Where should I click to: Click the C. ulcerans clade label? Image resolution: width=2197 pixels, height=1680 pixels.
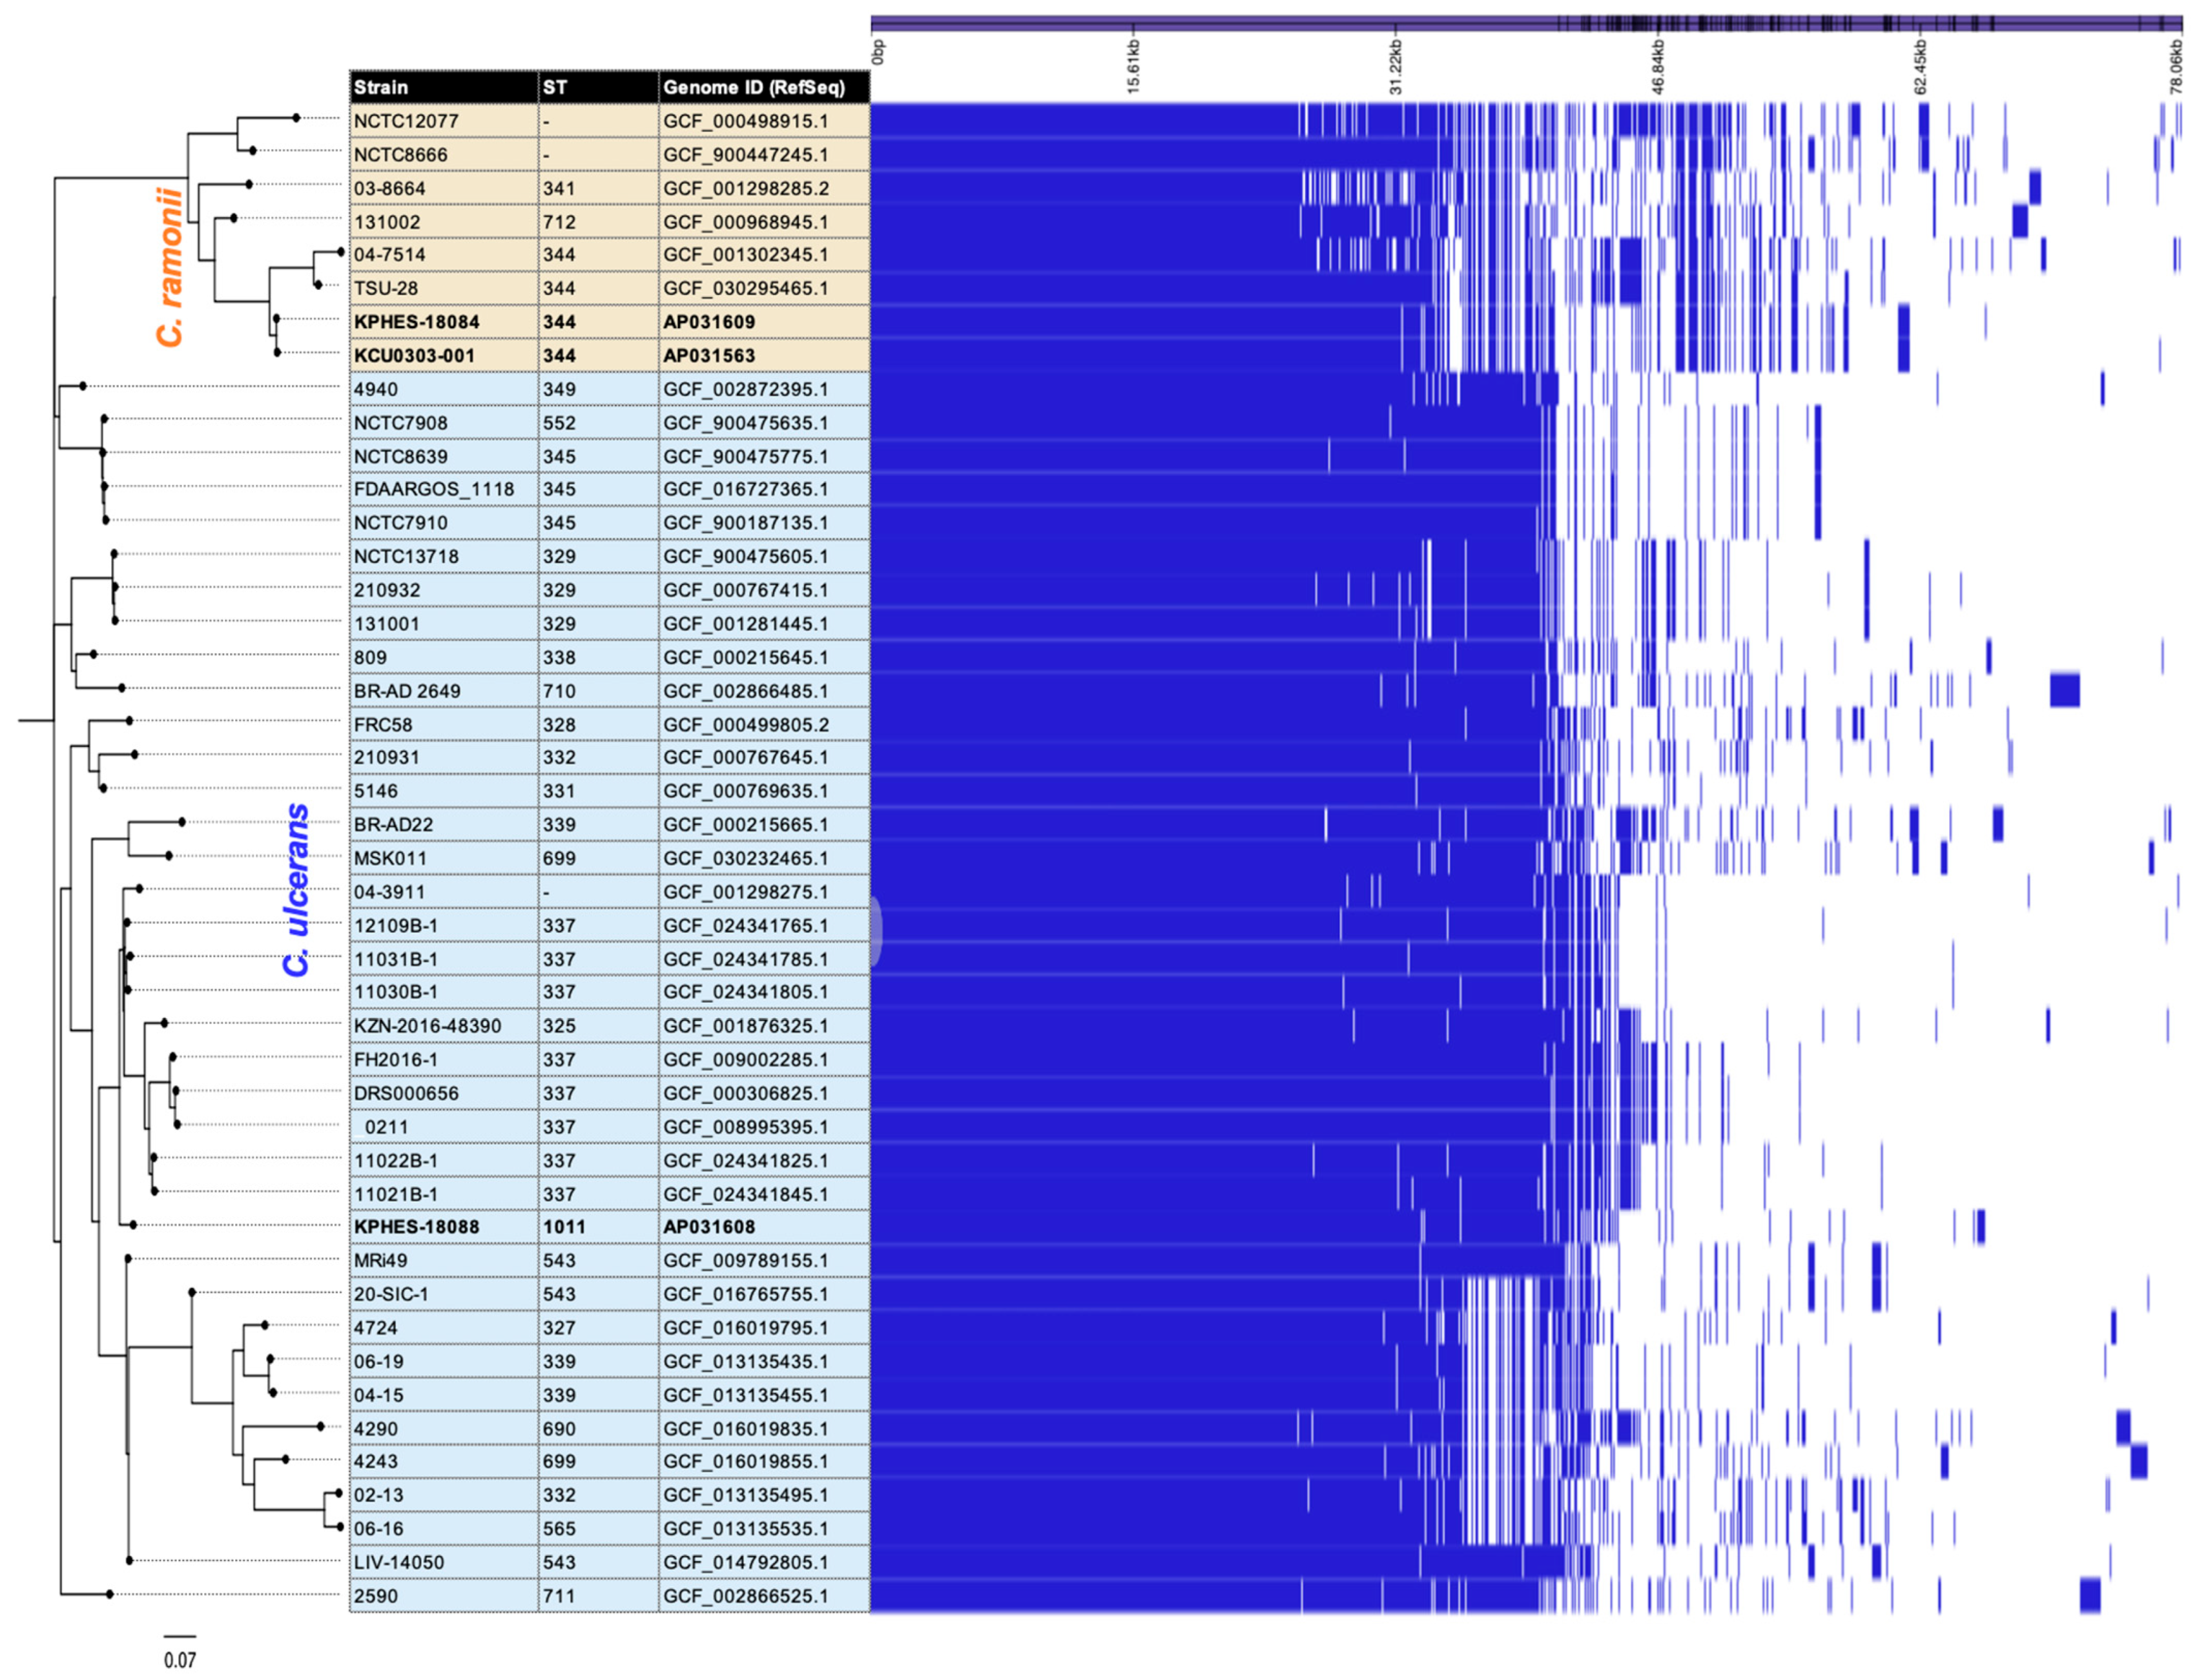(x=296, y=890)
